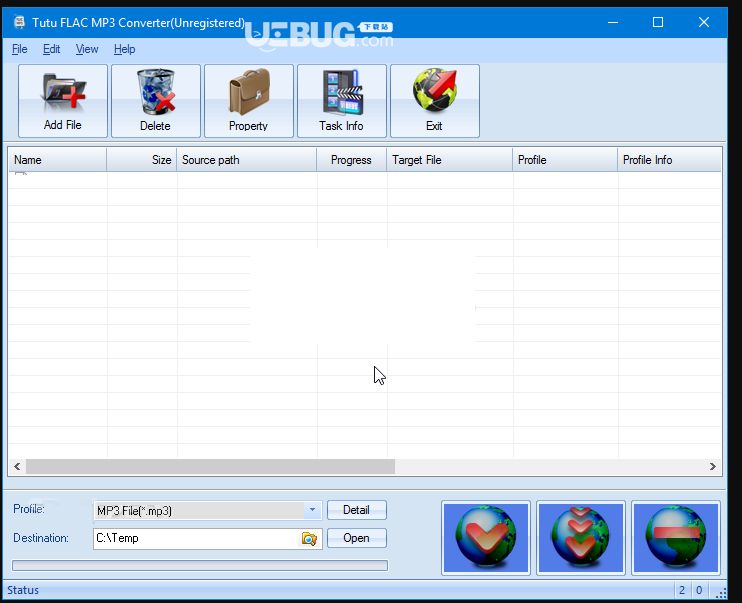Click the Profile column header
This screenshot has height=603, width=742.
pyautogui.click(x=565, y=160)
